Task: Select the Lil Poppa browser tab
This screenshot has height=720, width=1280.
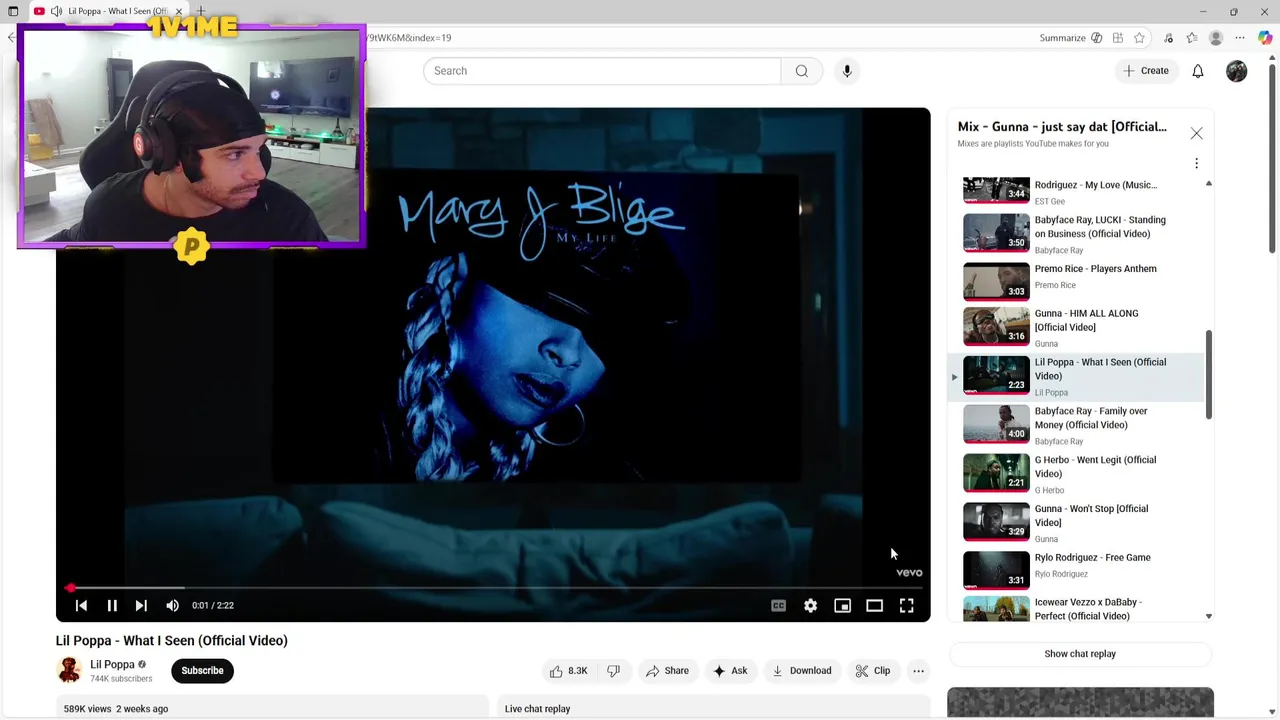Action: pos(108,11)
